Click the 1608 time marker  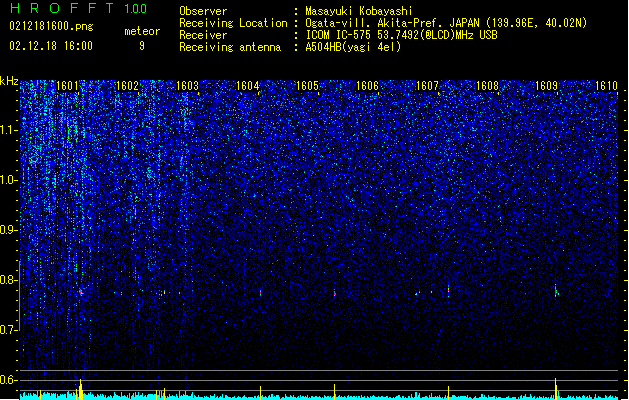[x=487, y=86]
